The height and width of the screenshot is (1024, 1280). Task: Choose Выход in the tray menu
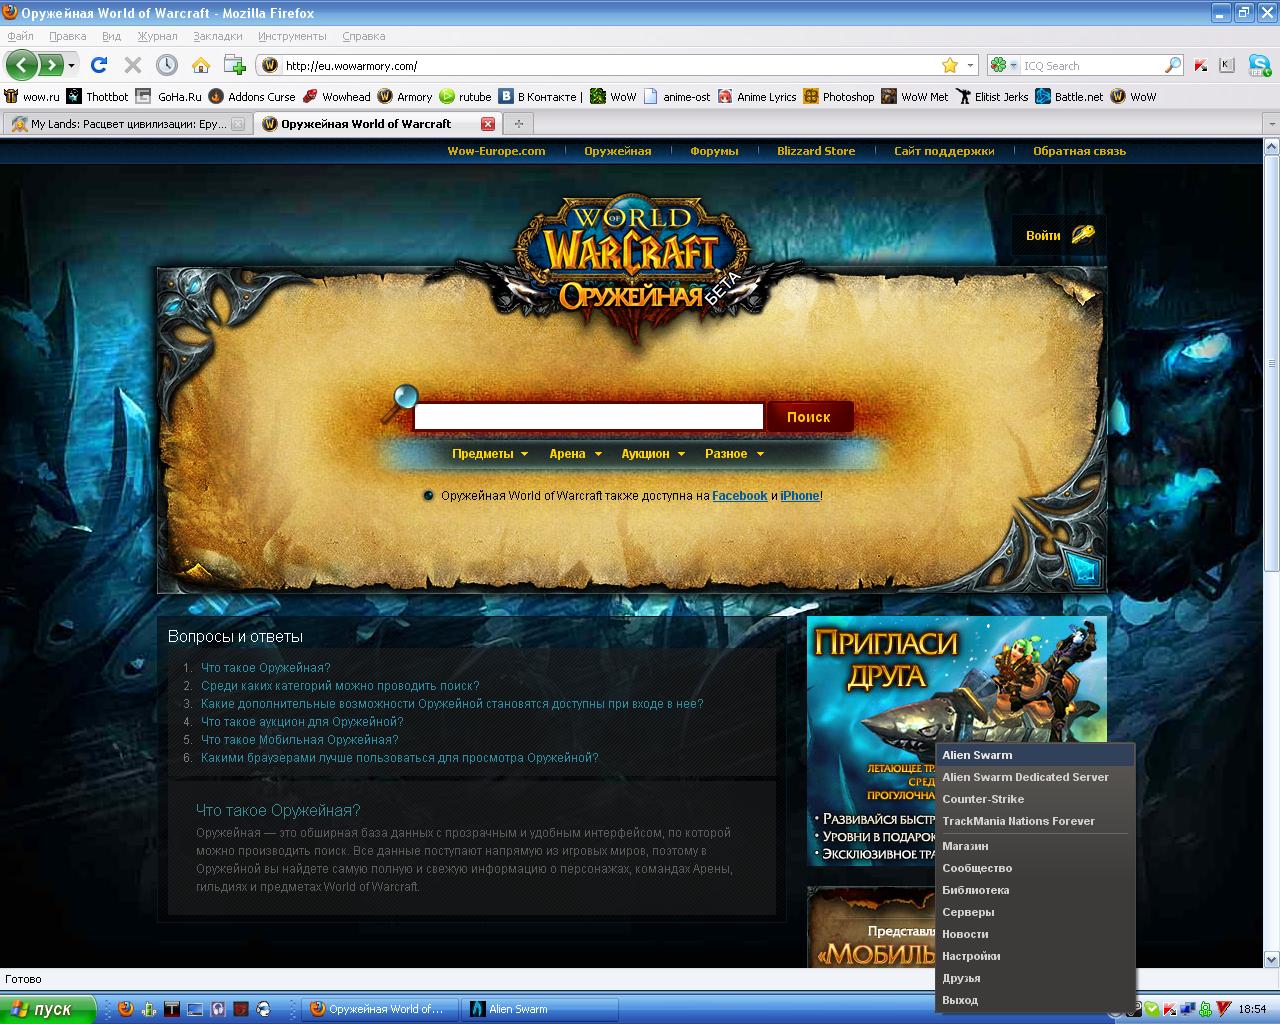coord(1036,1000)
